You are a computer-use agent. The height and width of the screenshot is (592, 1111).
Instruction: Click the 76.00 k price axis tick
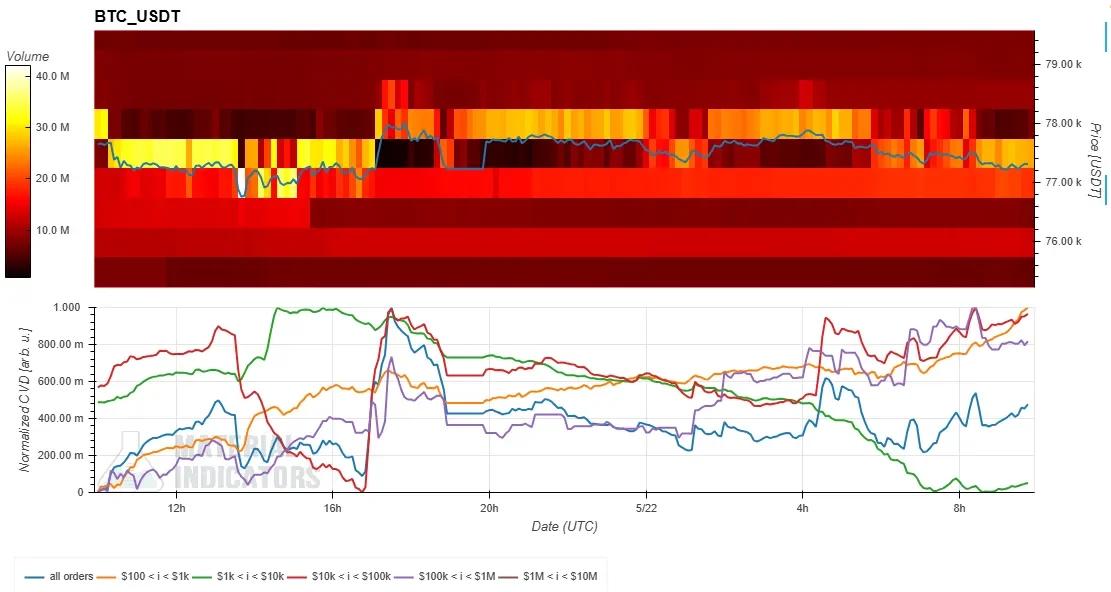1064,241
